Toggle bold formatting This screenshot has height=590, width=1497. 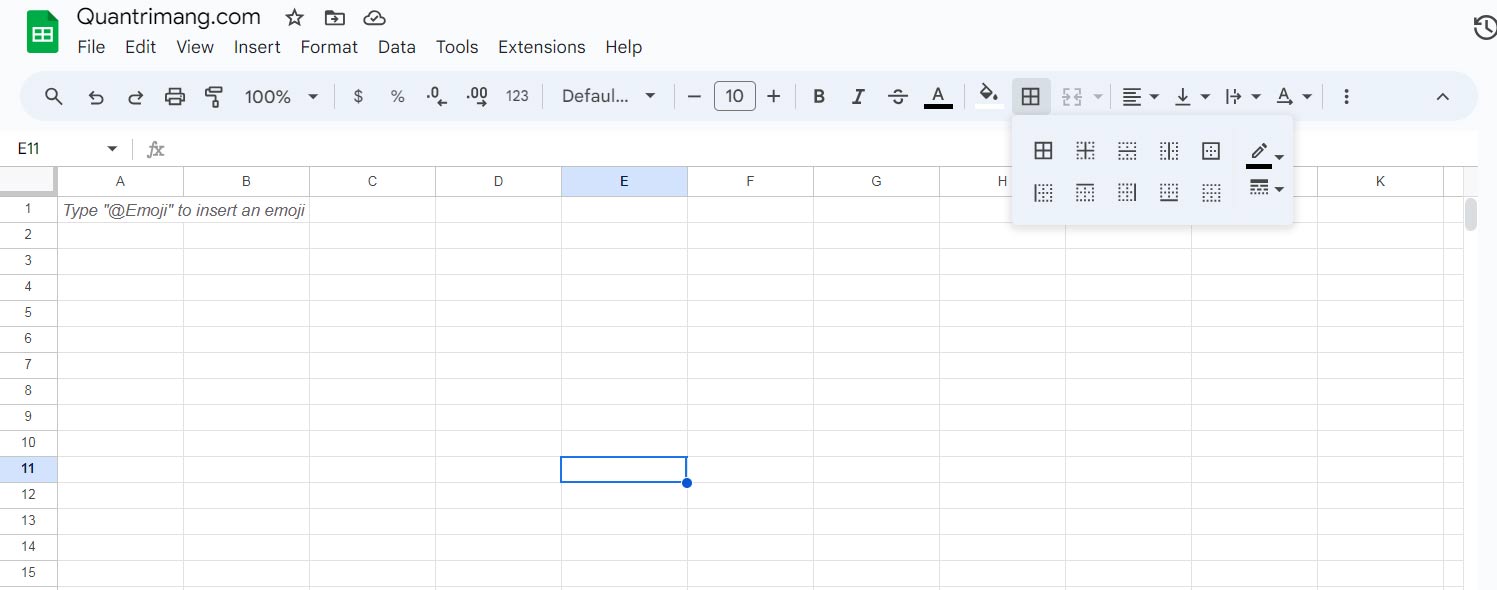(818, 96)
